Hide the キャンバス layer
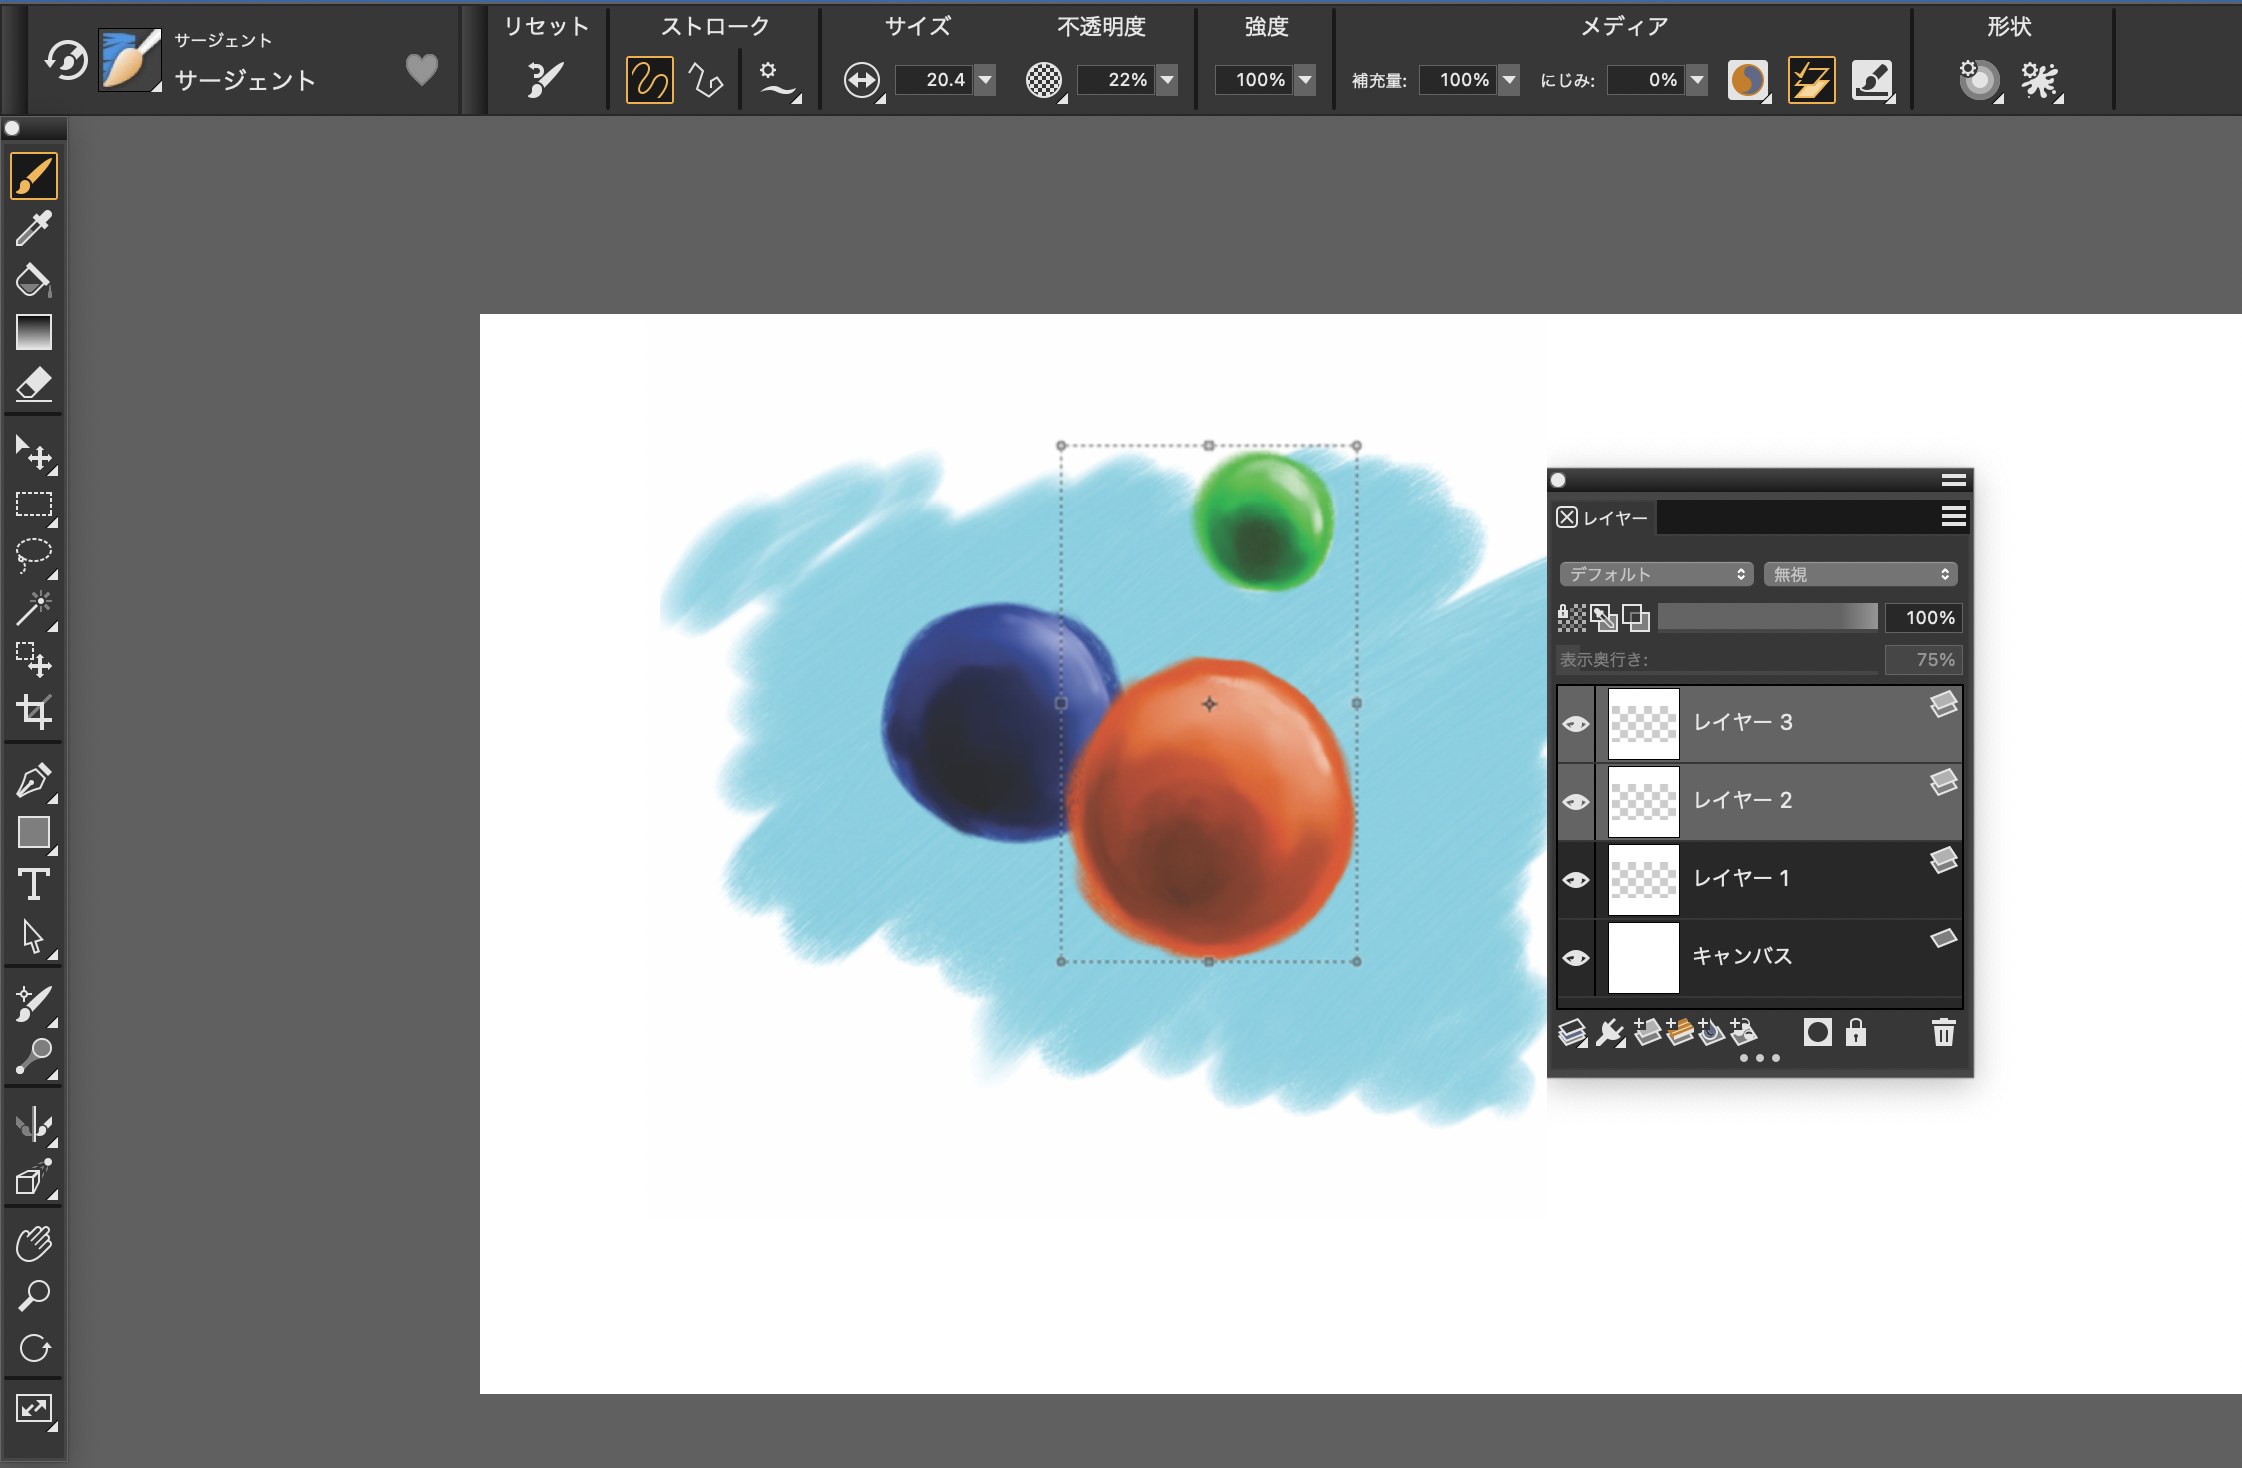Viewport: 2242px width, 1468px height. click(x=1576, y=958)
